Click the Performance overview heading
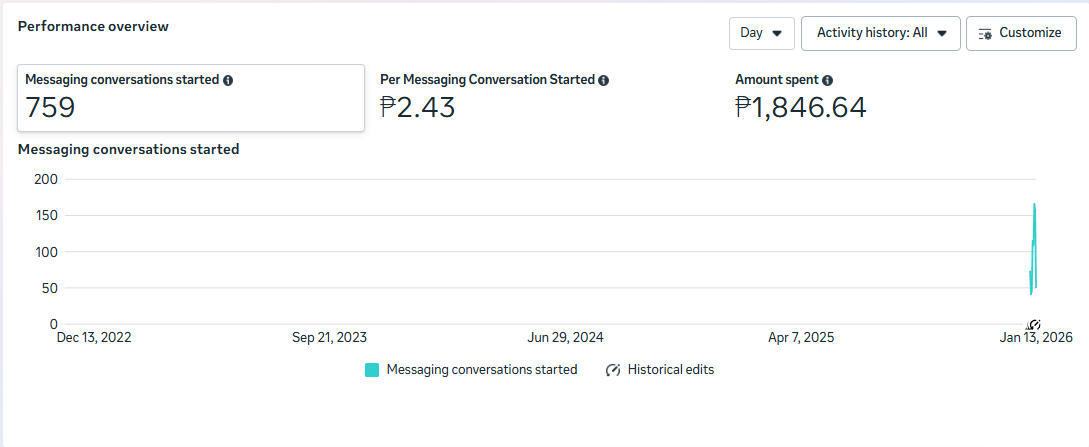Screen dimensions: 1089x447 (93, 26)
